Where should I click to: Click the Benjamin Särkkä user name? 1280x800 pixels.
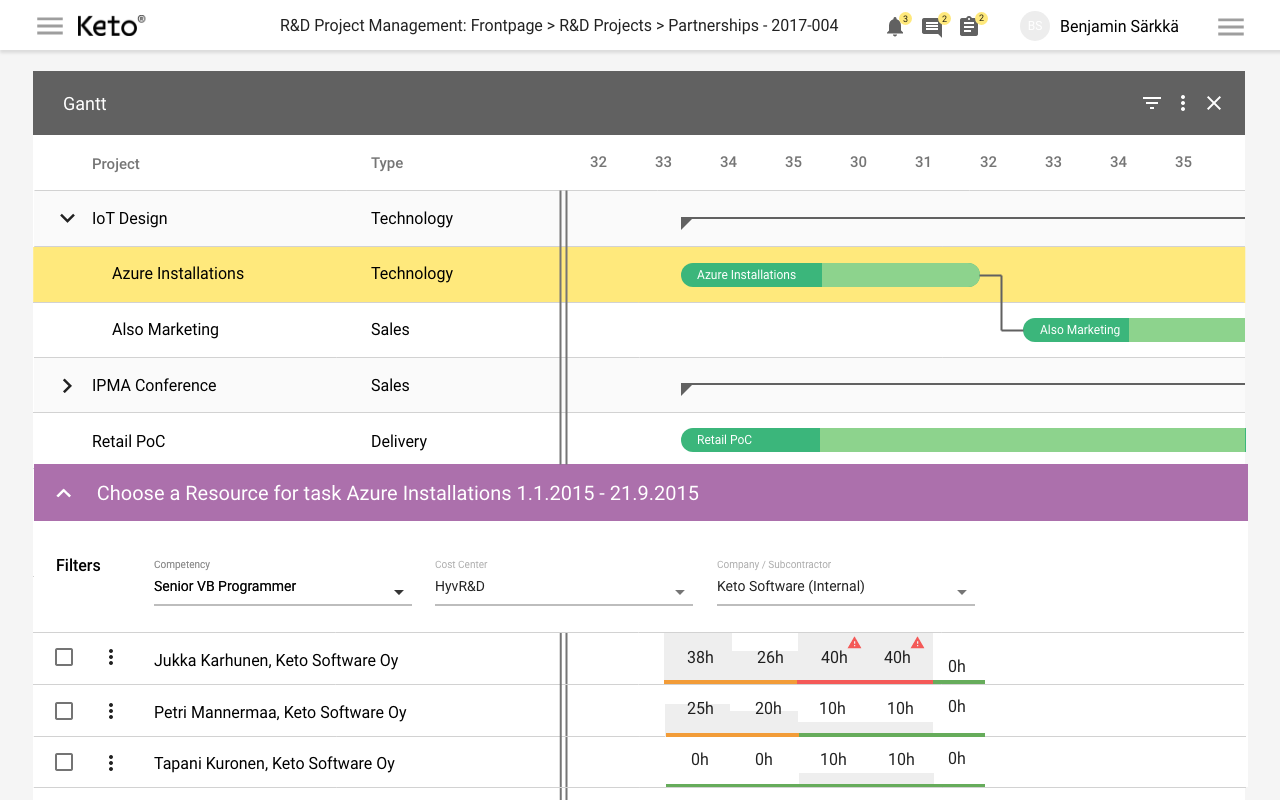click(x=1119, y=27)
